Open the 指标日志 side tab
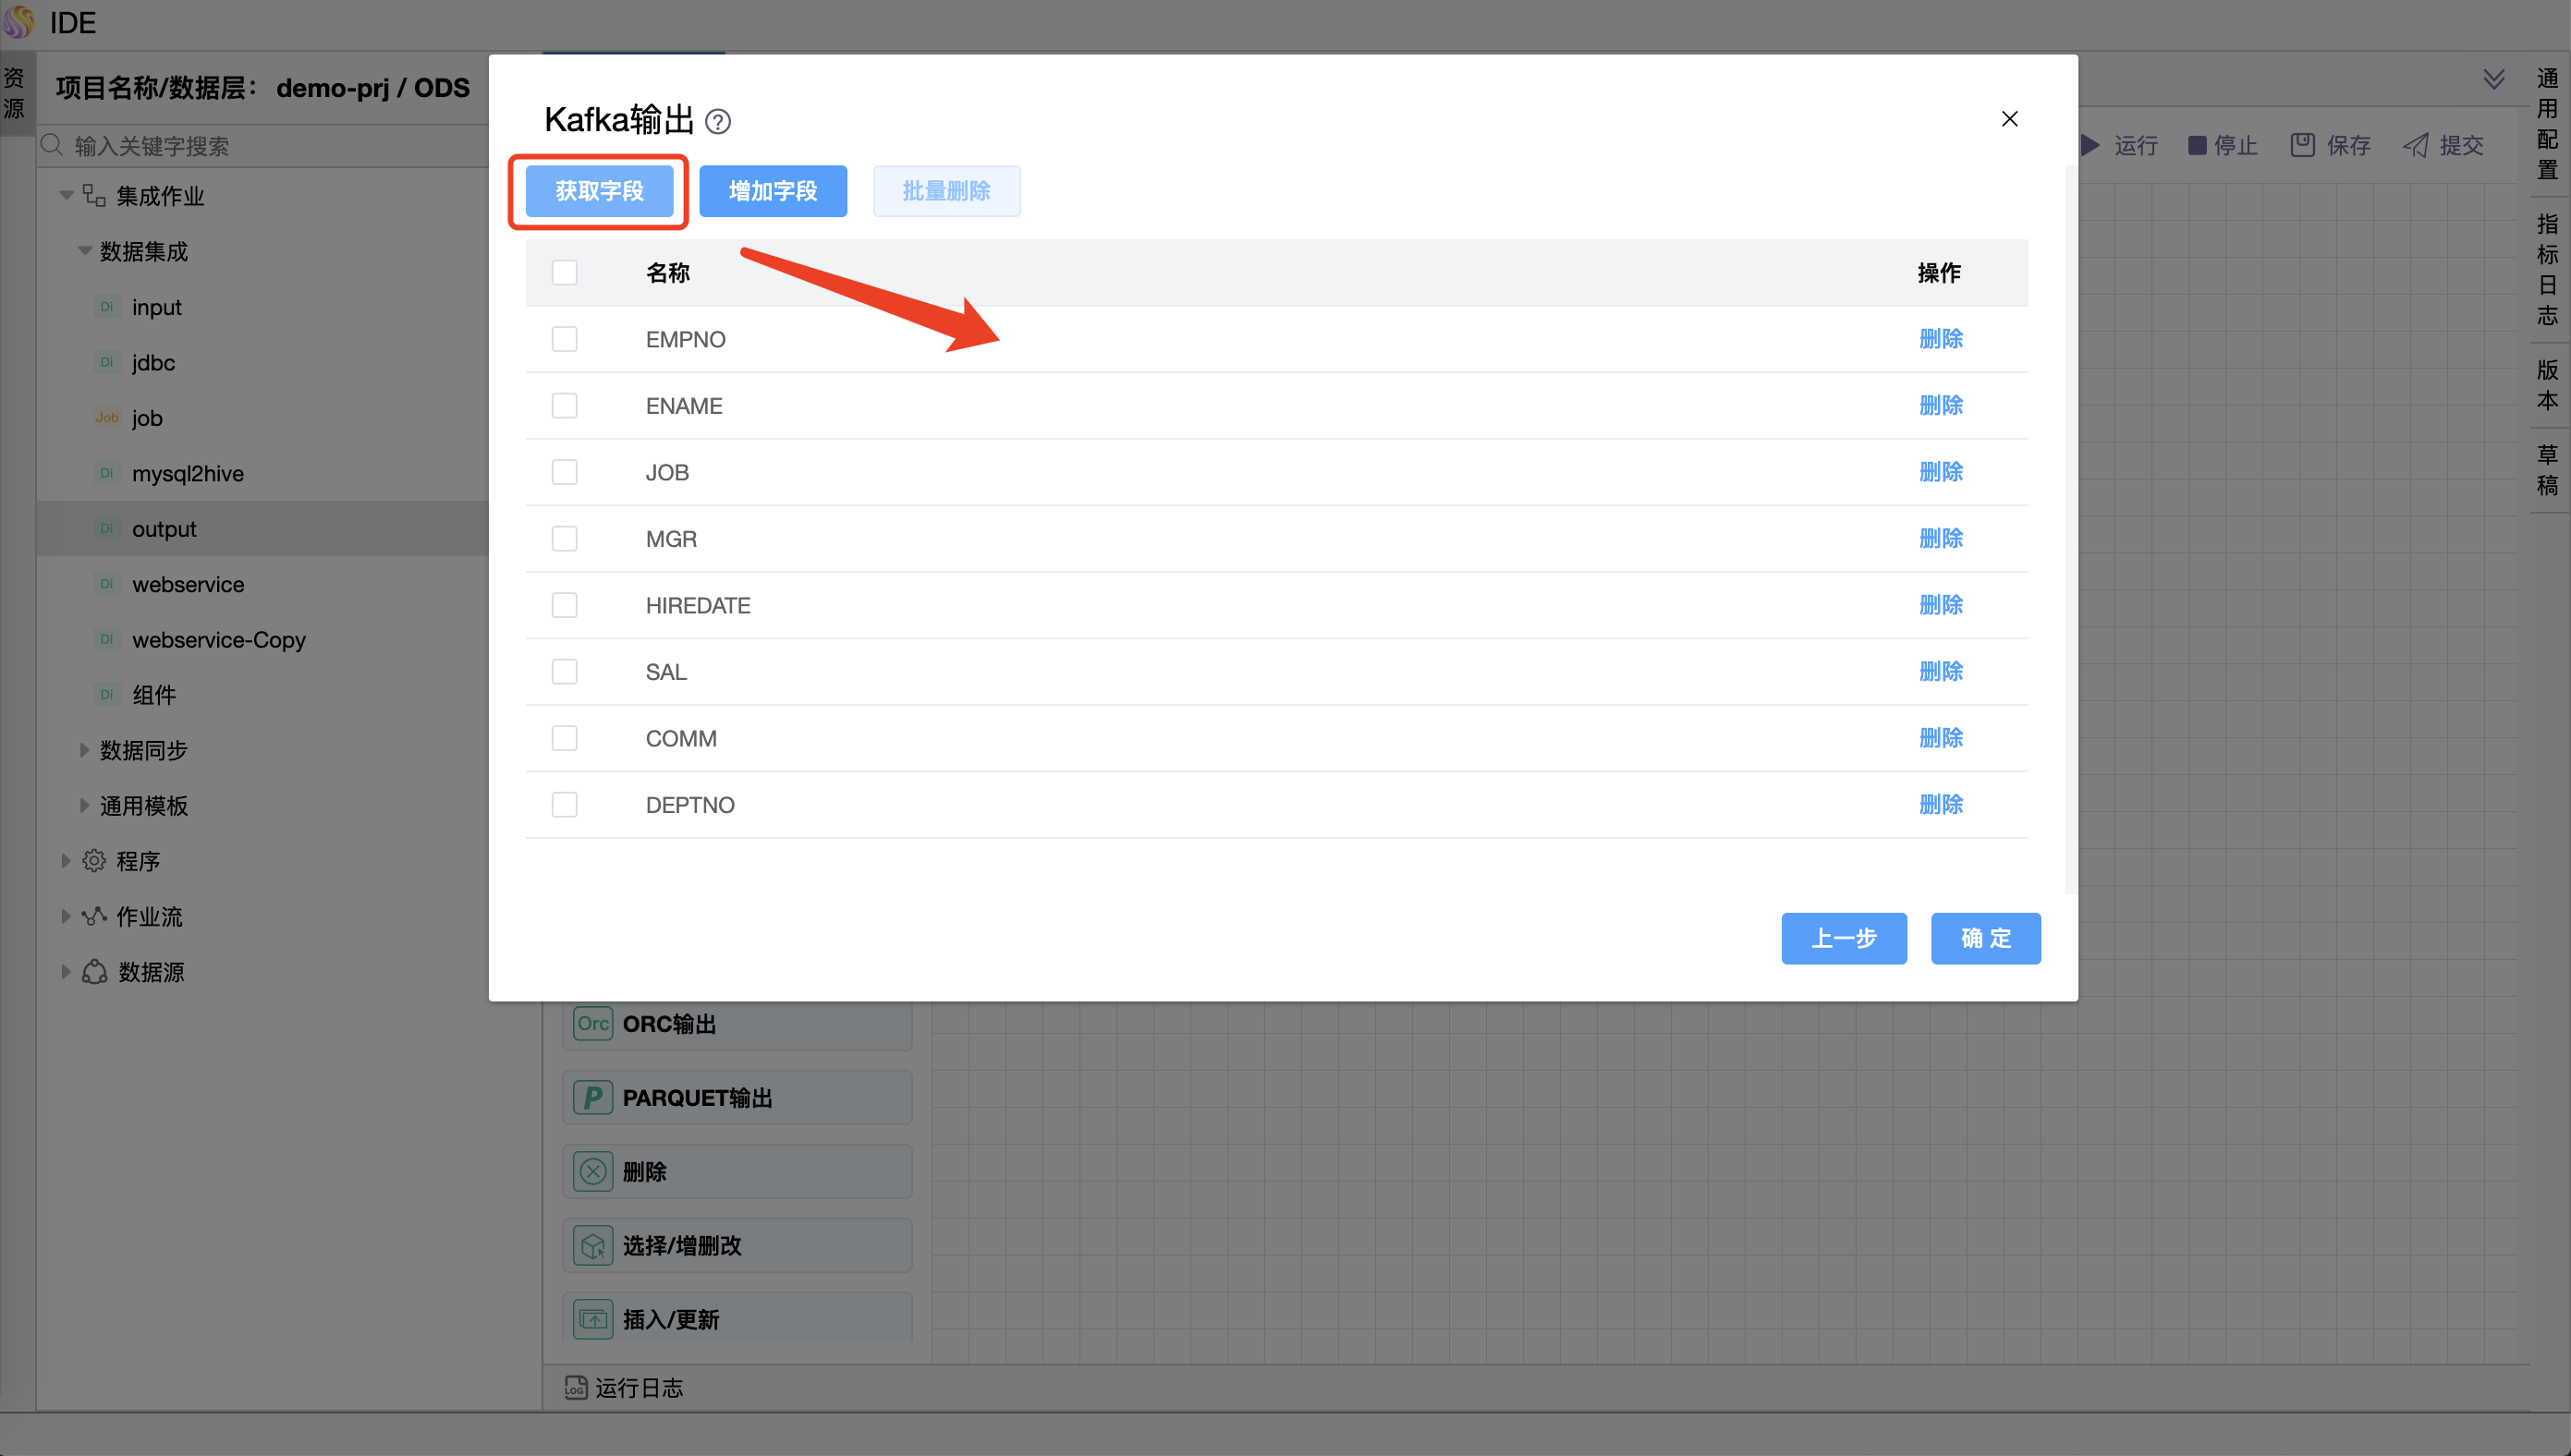Screen dimensions: 2571x1456 pos(2547,270)
